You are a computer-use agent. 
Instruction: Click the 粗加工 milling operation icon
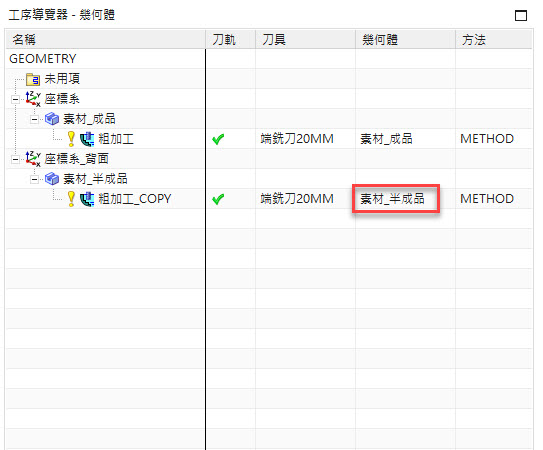tap(87, 139)
